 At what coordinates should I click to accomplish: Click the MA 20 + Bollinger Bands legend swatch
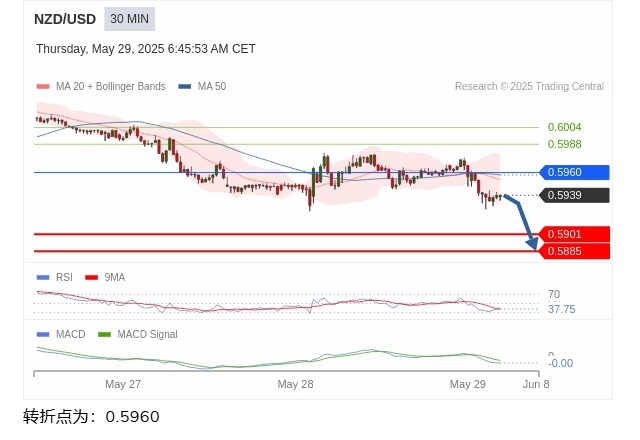43,87
